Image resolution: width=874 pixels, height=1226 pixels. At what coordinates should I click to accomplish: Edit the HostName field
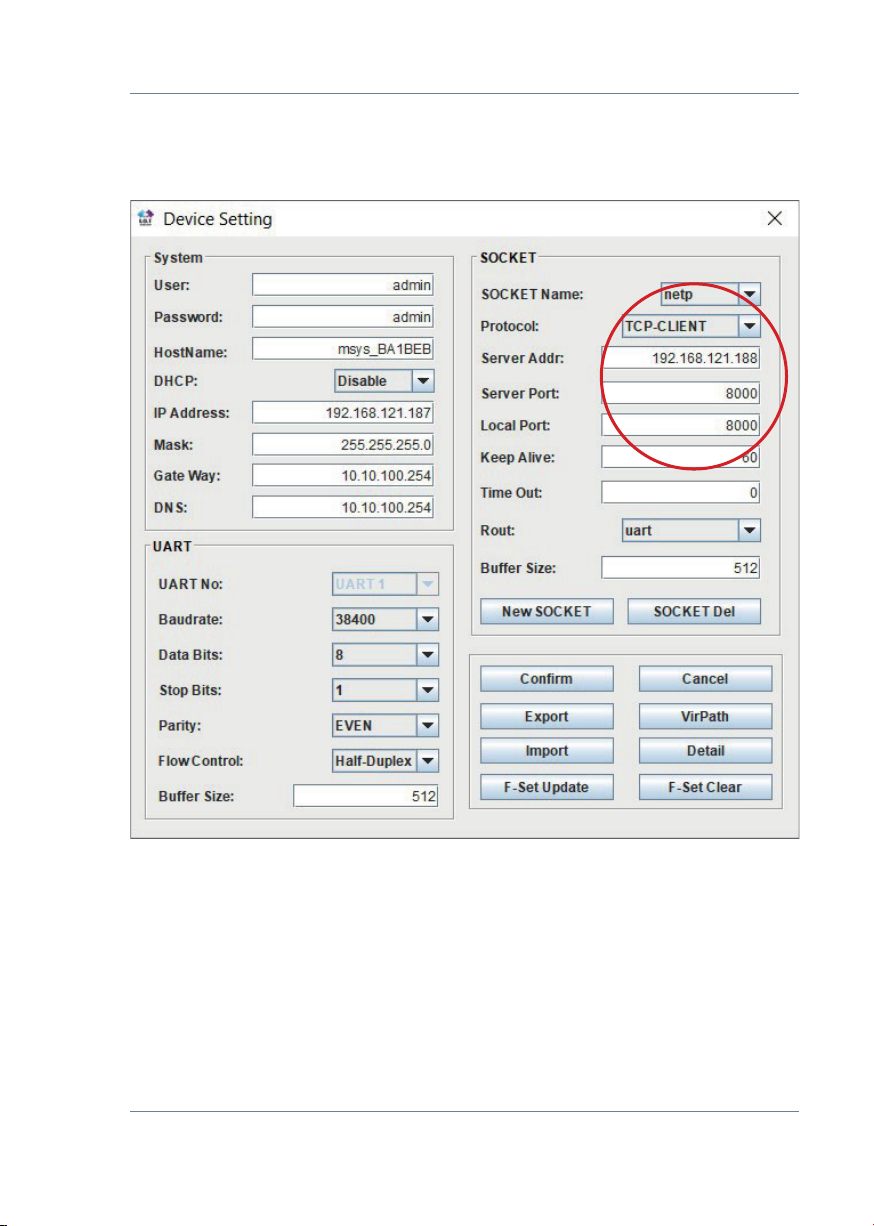[x=343, y=349]
